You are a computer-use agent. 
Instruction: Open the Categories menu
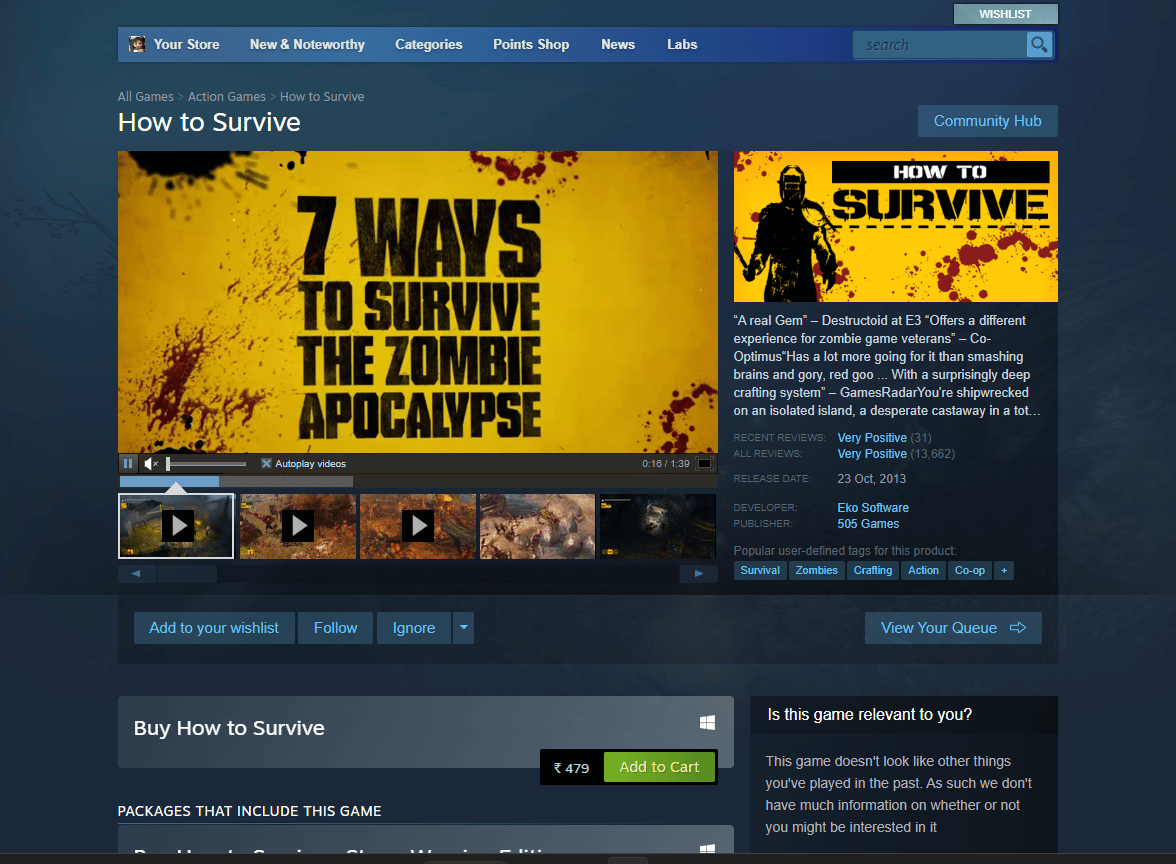pyautogui.click(x=429, y=44)
